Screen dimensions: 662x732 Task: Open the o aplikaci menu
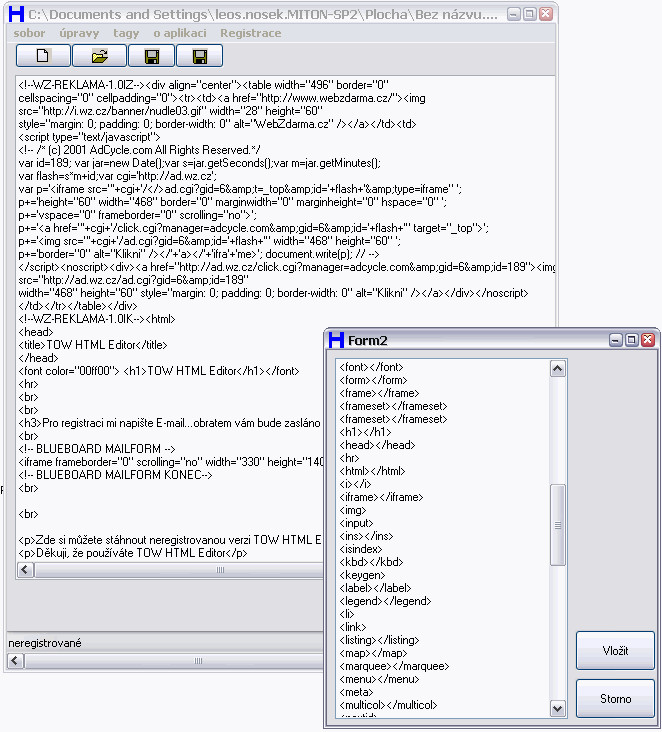[180, 33]
